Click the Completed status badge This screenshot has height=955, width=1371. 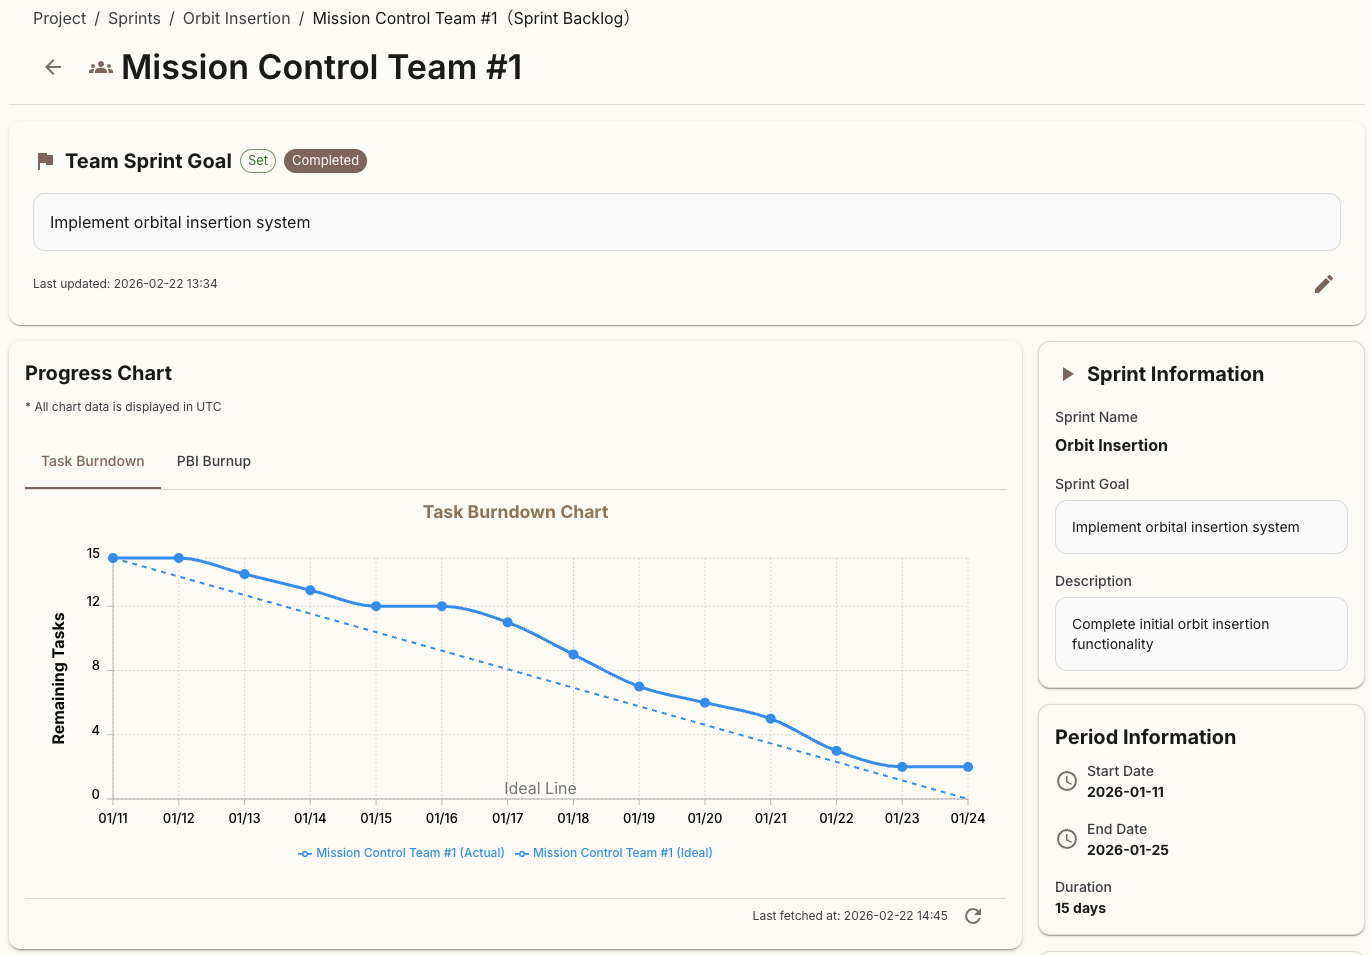pyautogui.click(x=325, y=160)
